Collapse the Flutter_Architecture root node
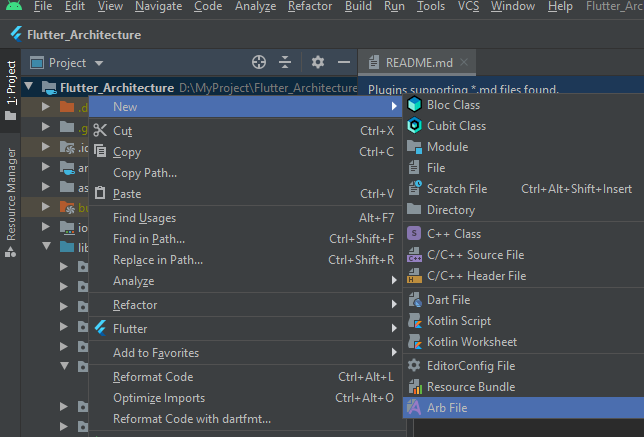The width and height of the screenshot is (644, 437). pyautogui.click(x=29, y=86)
